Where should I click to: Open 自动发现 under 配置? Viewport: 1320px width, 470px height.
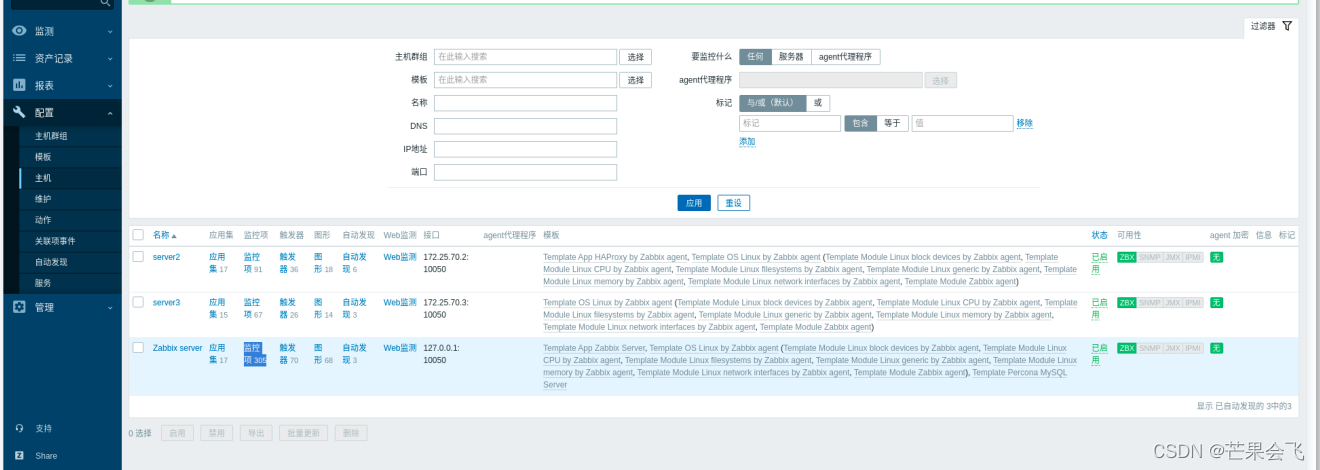(51, 262)
